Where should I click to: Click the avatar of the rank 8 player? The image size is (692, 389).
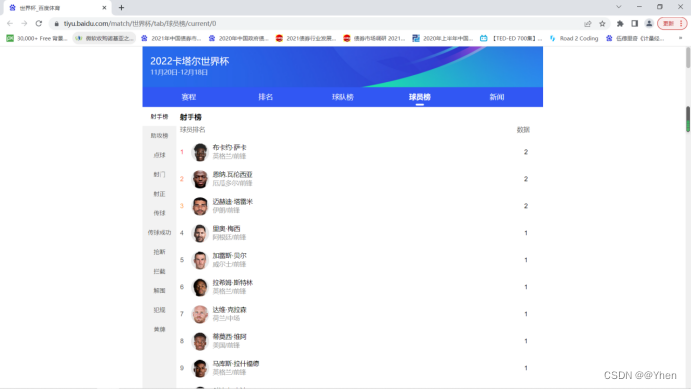coord(200,341)
